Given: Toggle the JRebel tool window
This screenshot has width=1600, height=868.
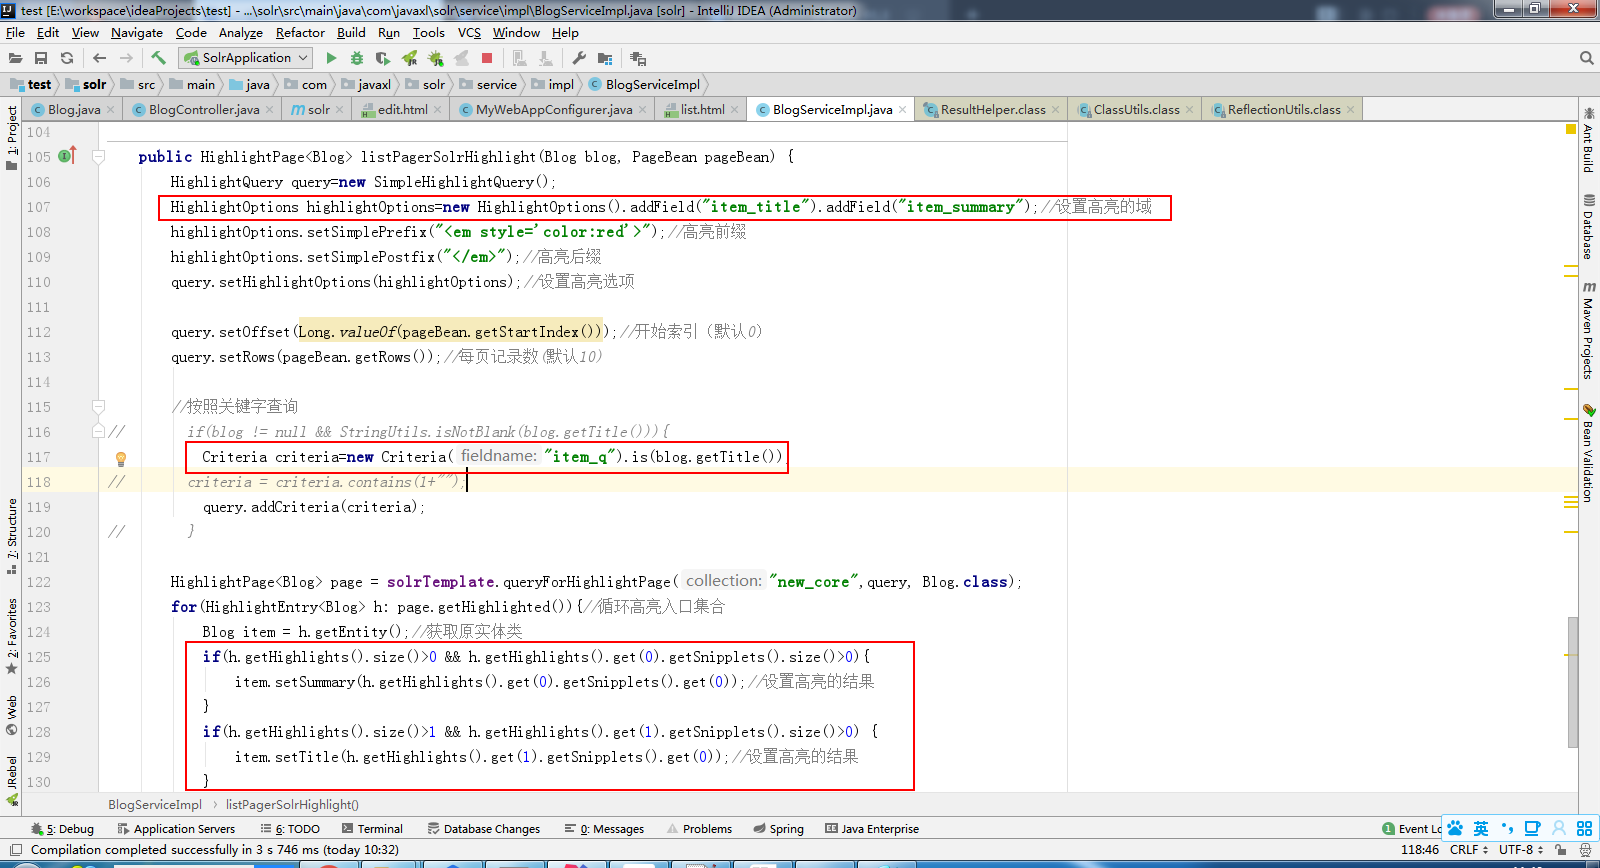Looking at the screenshot, I should point(11,781).
